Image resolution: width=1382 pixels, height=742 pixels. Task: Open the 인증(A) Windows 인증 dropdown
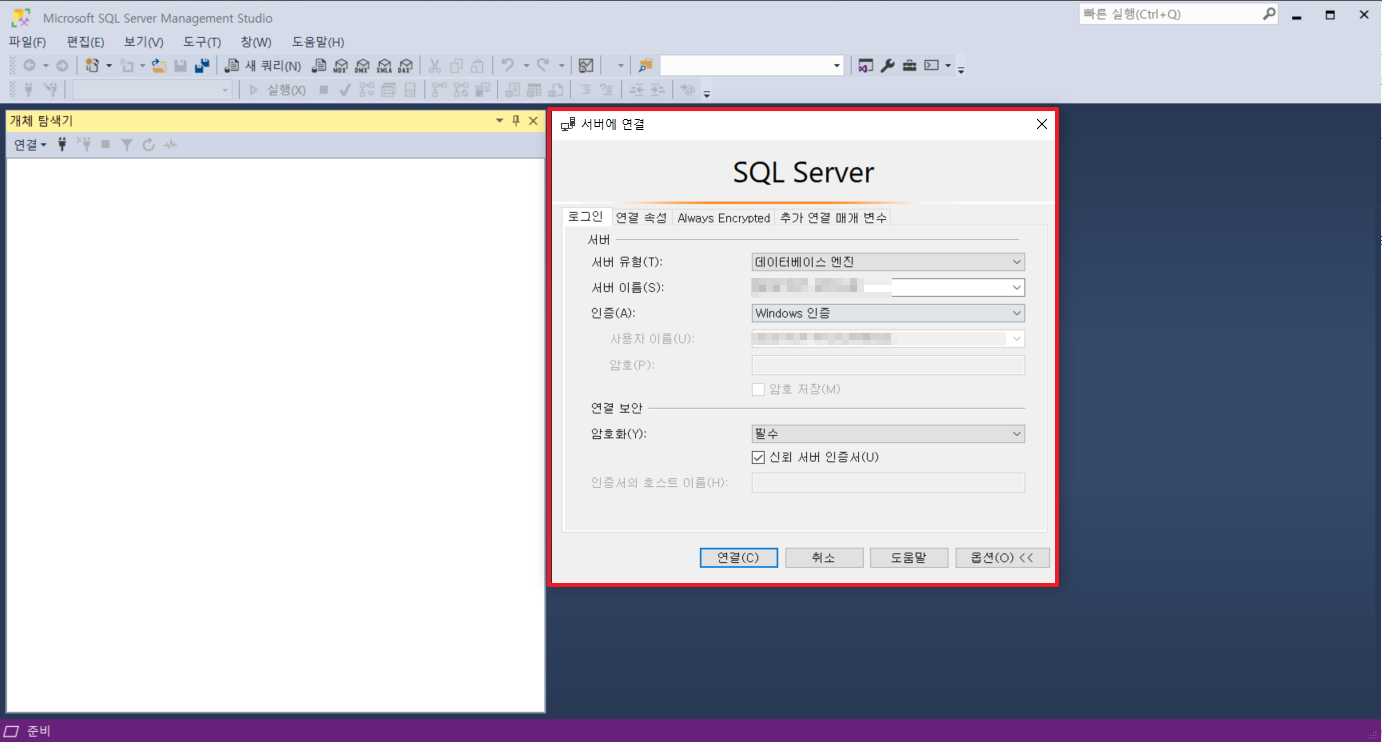(x=1016, y=313)
